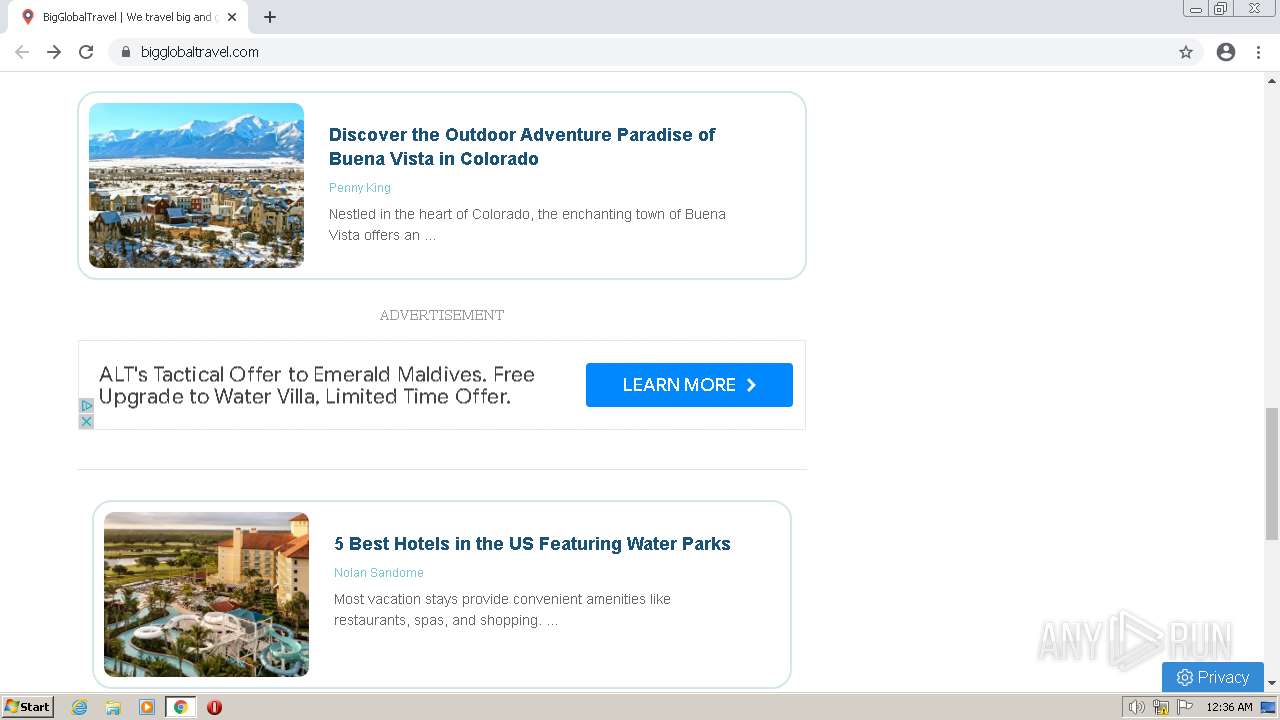Open 5 Best Hotels Featuring Water Parks article
1280x720 pixels.
pyautogui.click(x=532, y=544)
